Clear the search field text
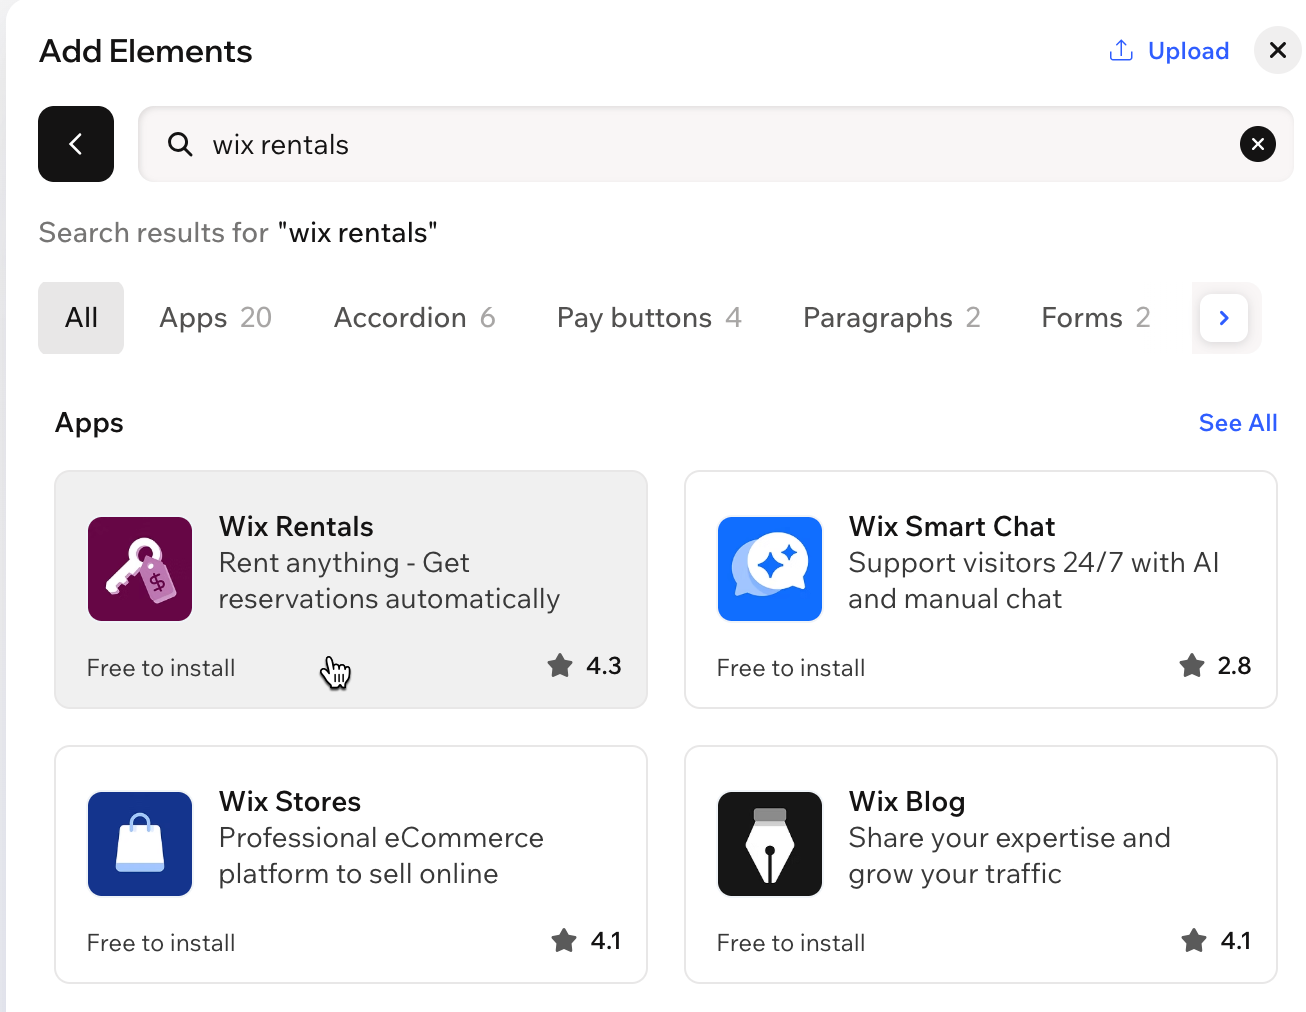 tap(1258, 144)
